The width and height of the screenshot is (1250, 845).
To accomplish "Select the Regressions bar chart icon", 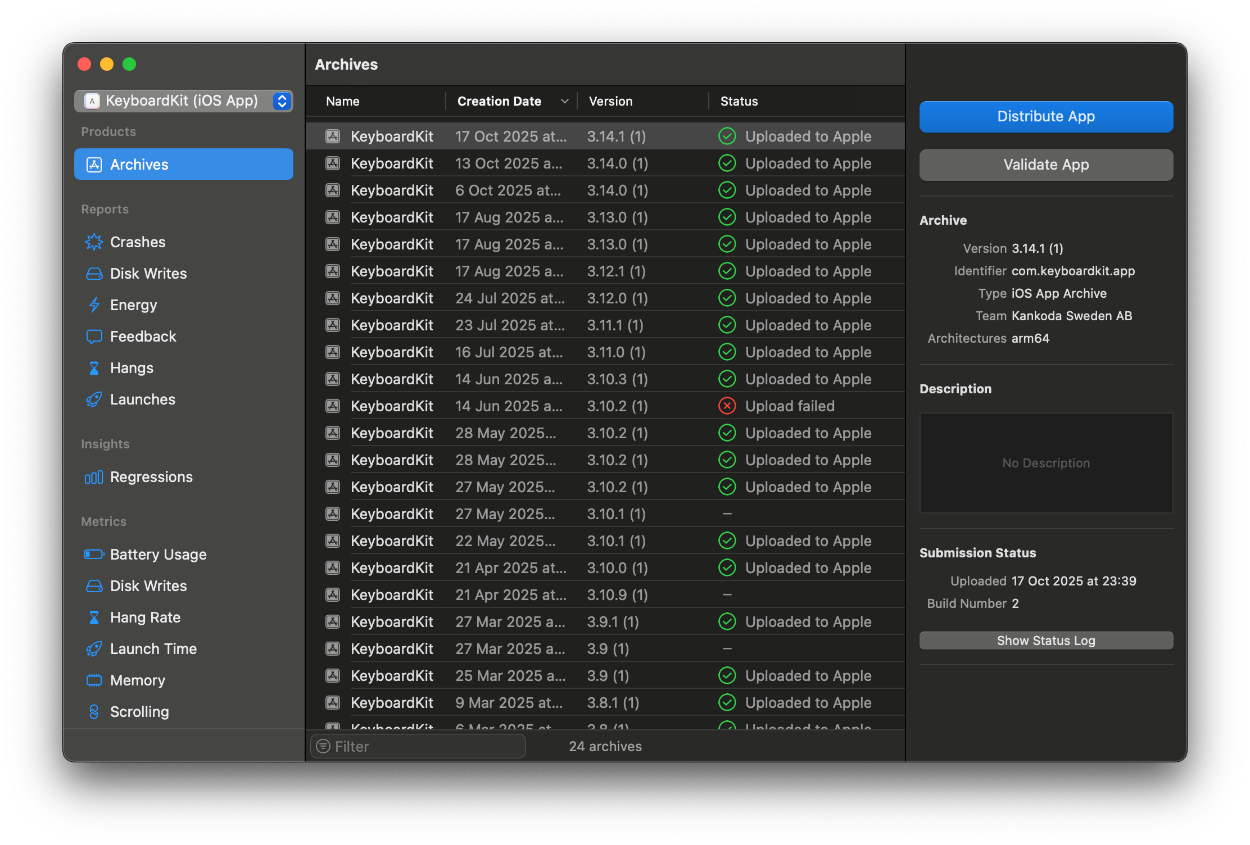I will point(94,477).
